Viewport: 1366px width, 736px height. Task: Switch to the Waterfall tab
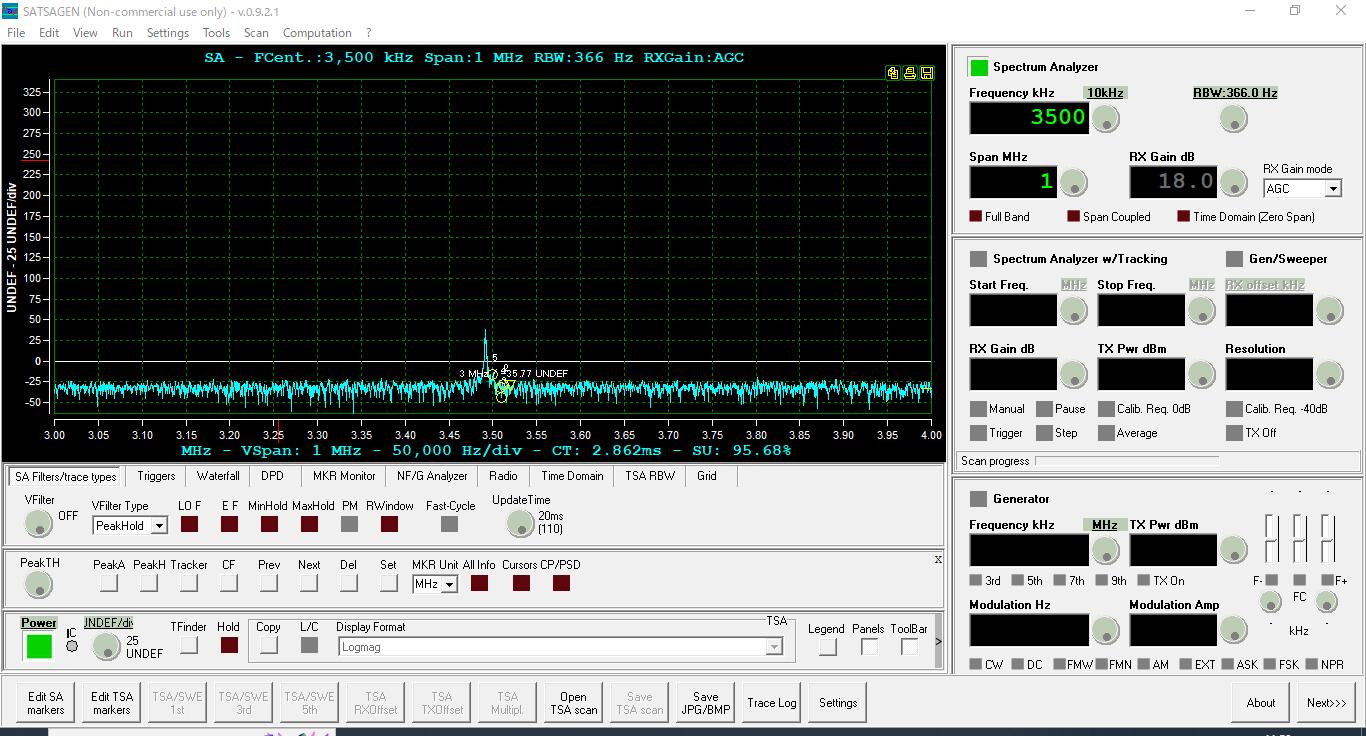pos(217,476)
